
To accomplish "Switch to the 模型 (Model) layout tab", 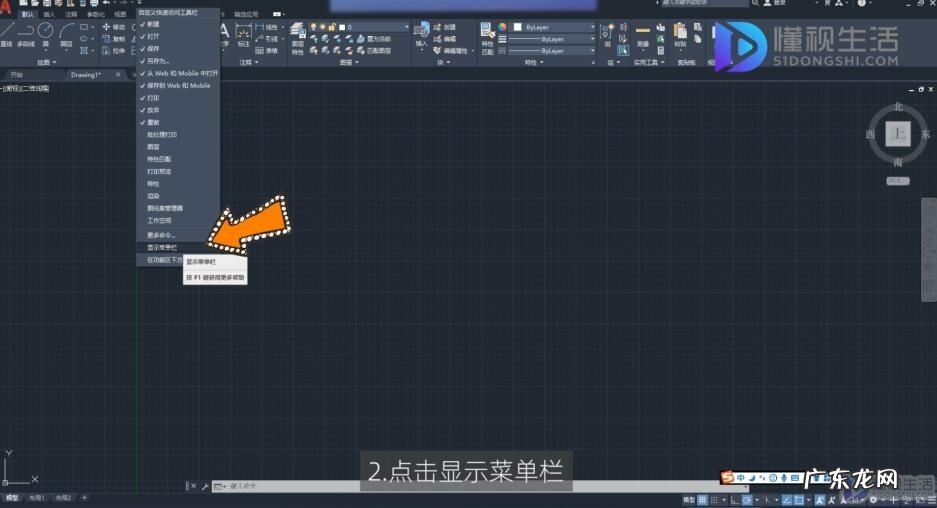I will (x=12, y=498).
